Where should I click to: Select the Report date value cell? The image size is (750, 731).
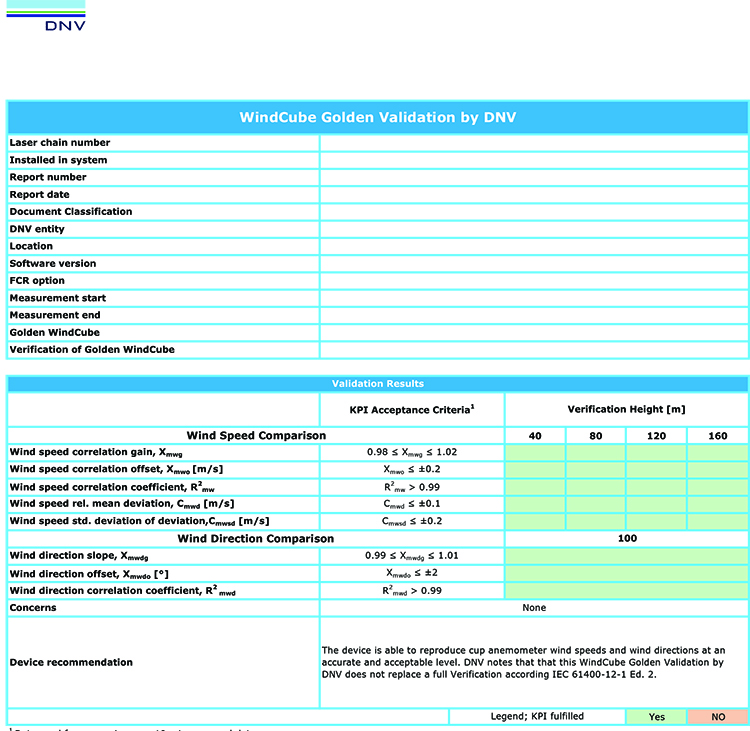(x=533, y=195)
